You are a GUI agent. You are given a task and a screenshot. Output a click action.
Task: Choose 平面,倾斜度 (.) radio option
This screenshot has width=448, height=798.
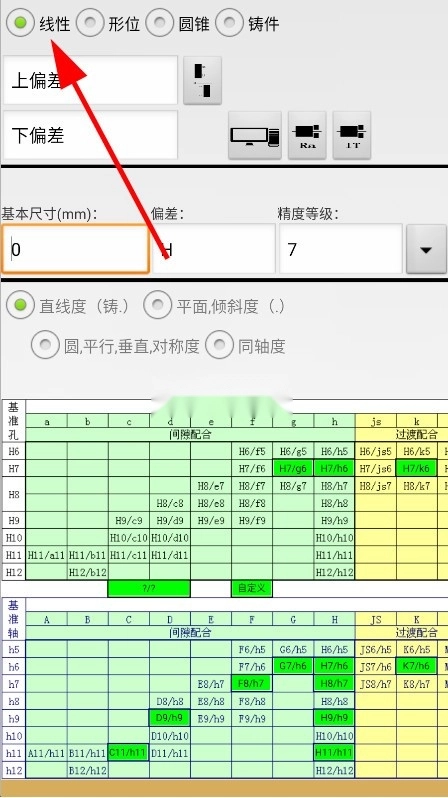coord(157,306)
